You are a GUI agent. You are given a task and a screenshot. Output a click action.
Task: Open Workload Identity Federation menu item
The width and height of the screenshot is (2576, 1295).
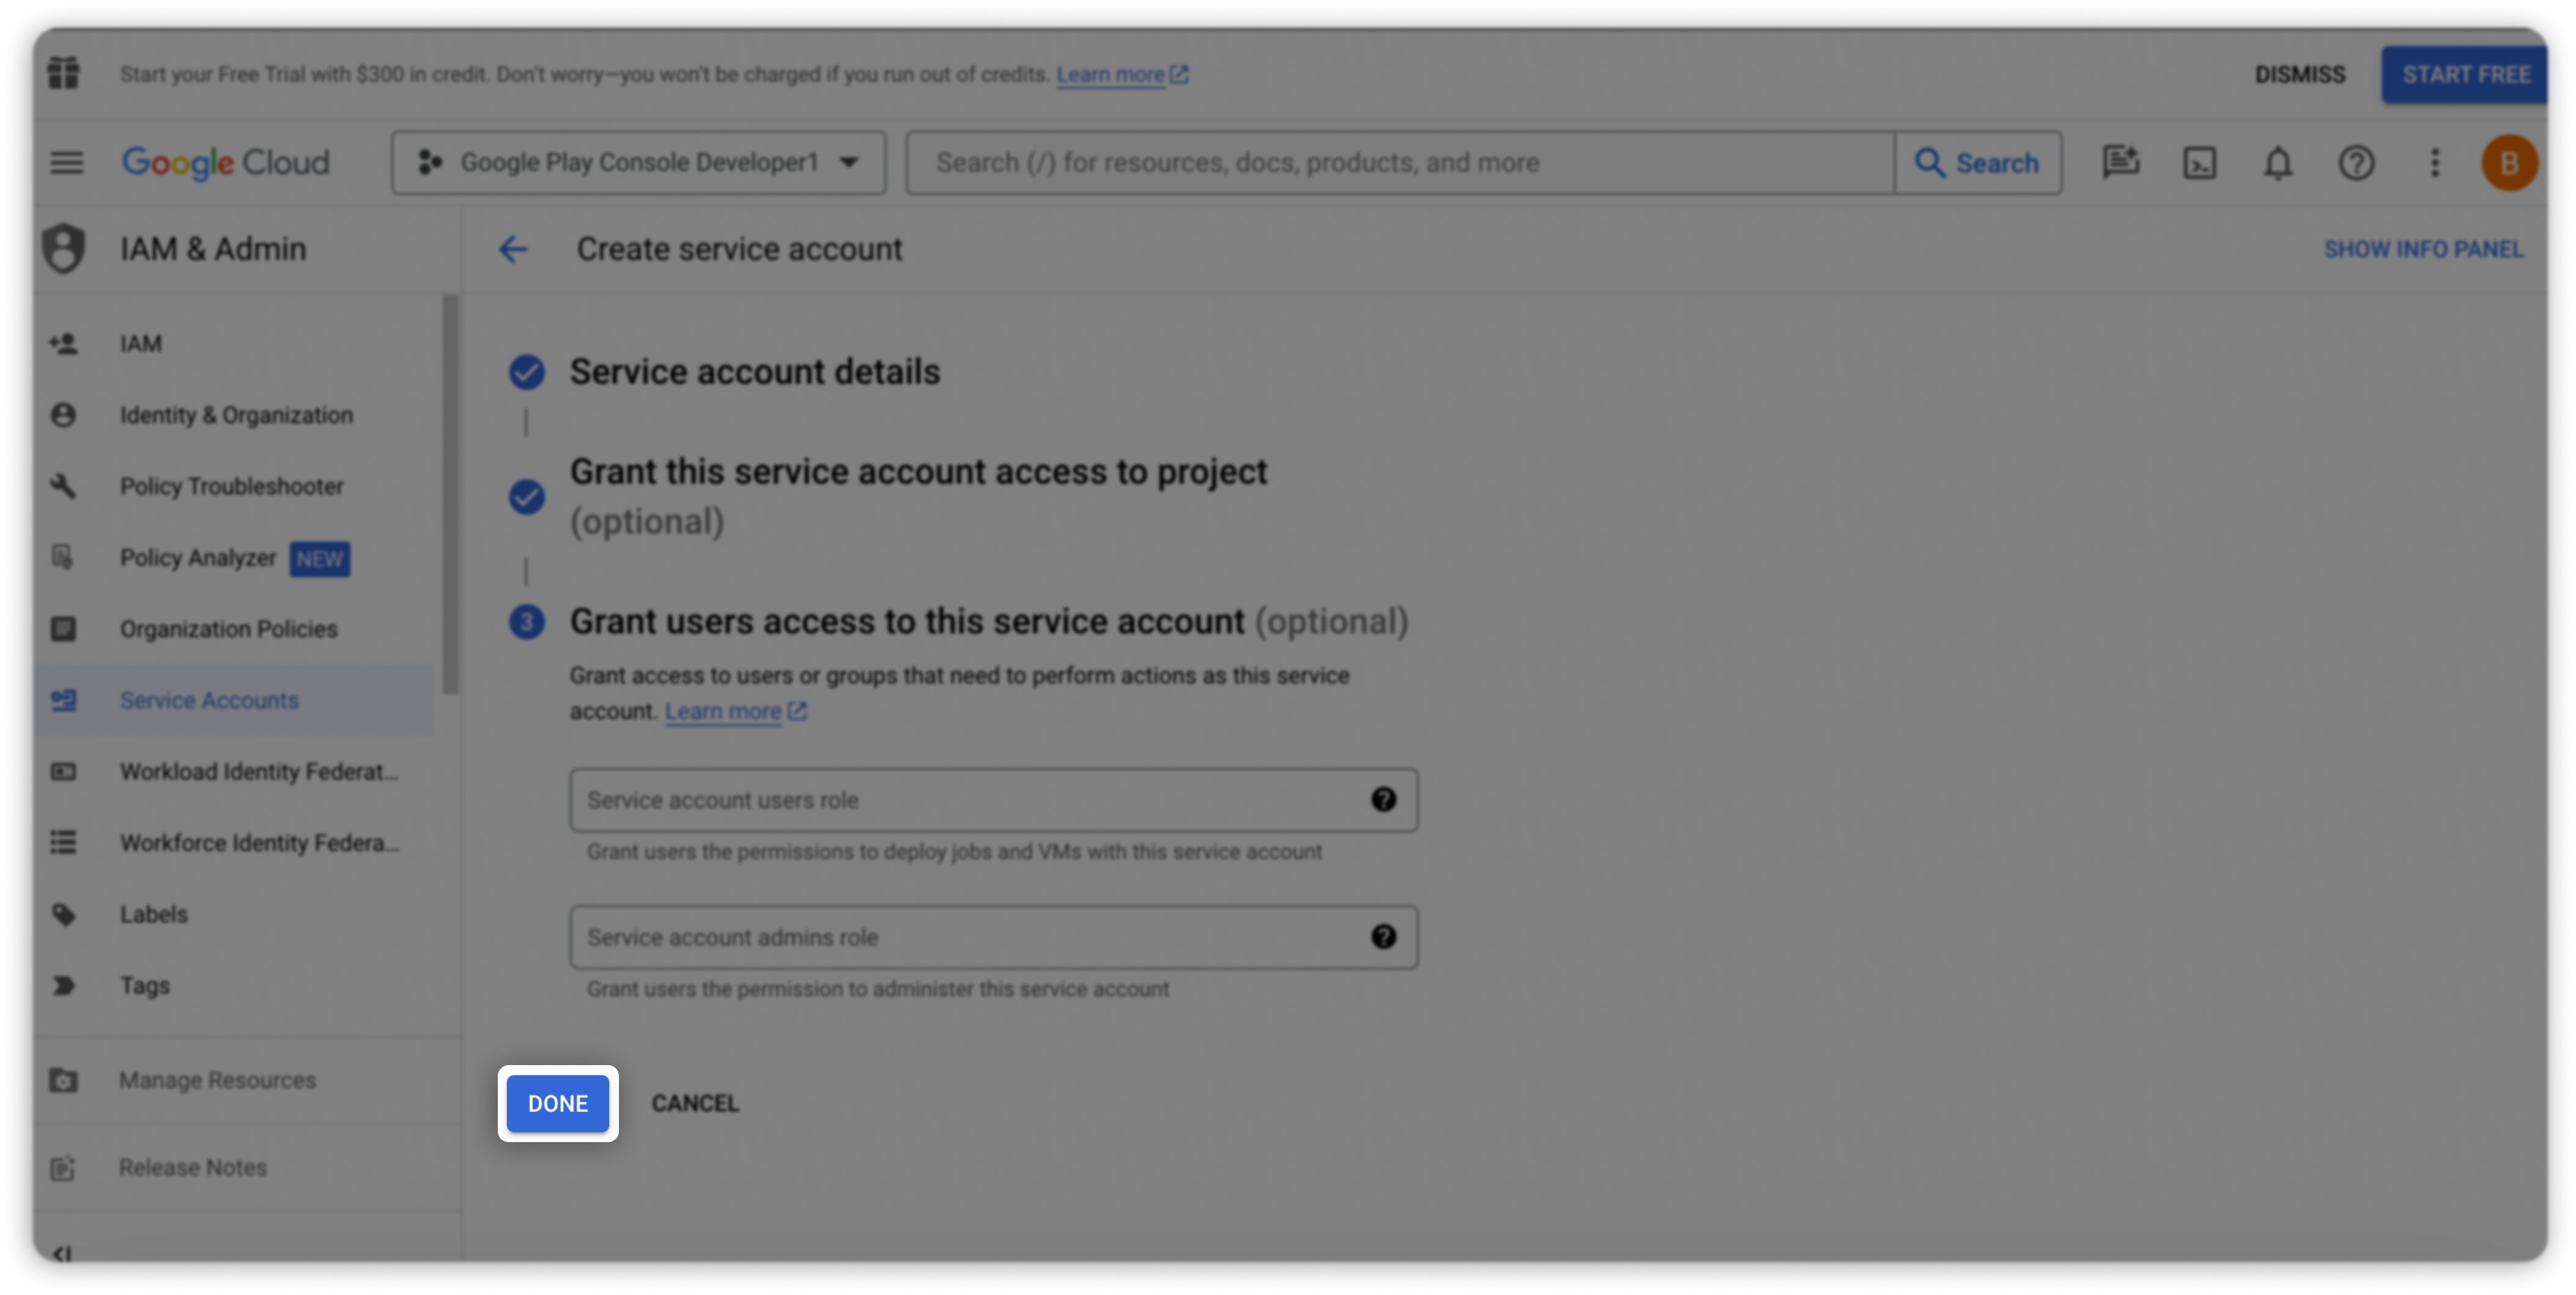tap(258, 771)
